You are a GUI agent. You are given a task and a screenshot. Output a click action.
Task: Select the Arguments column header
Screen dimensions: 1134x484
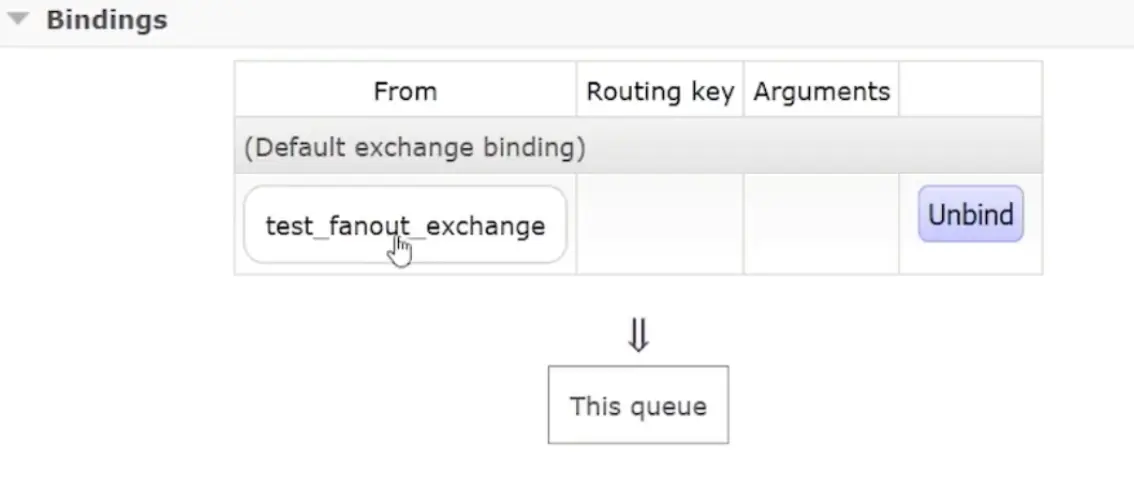822,91
